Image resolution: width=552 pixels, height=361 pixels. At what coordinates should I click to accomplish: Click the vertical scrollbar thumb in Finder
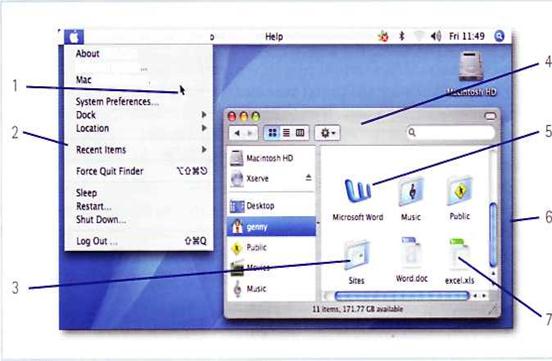pyautogui.click(x=493, y=234)
